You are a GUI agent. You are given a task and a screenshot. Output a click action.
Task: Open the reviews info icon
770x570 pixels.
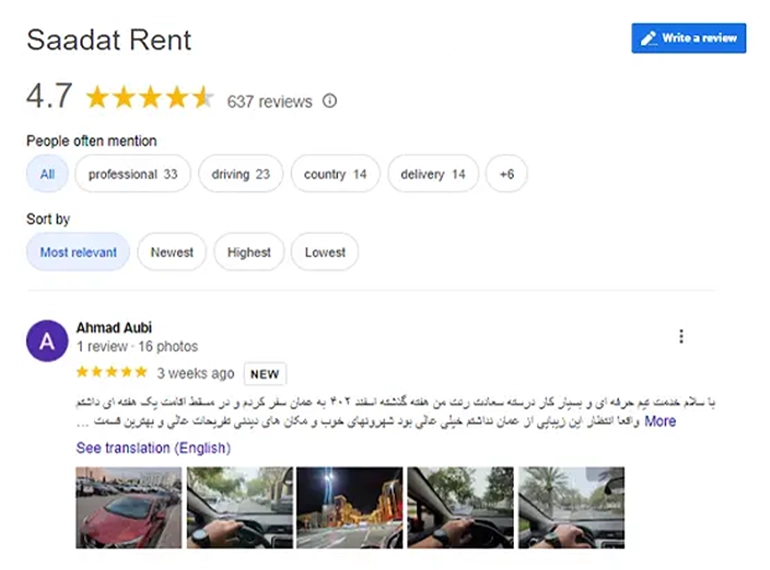click(330, 101)
